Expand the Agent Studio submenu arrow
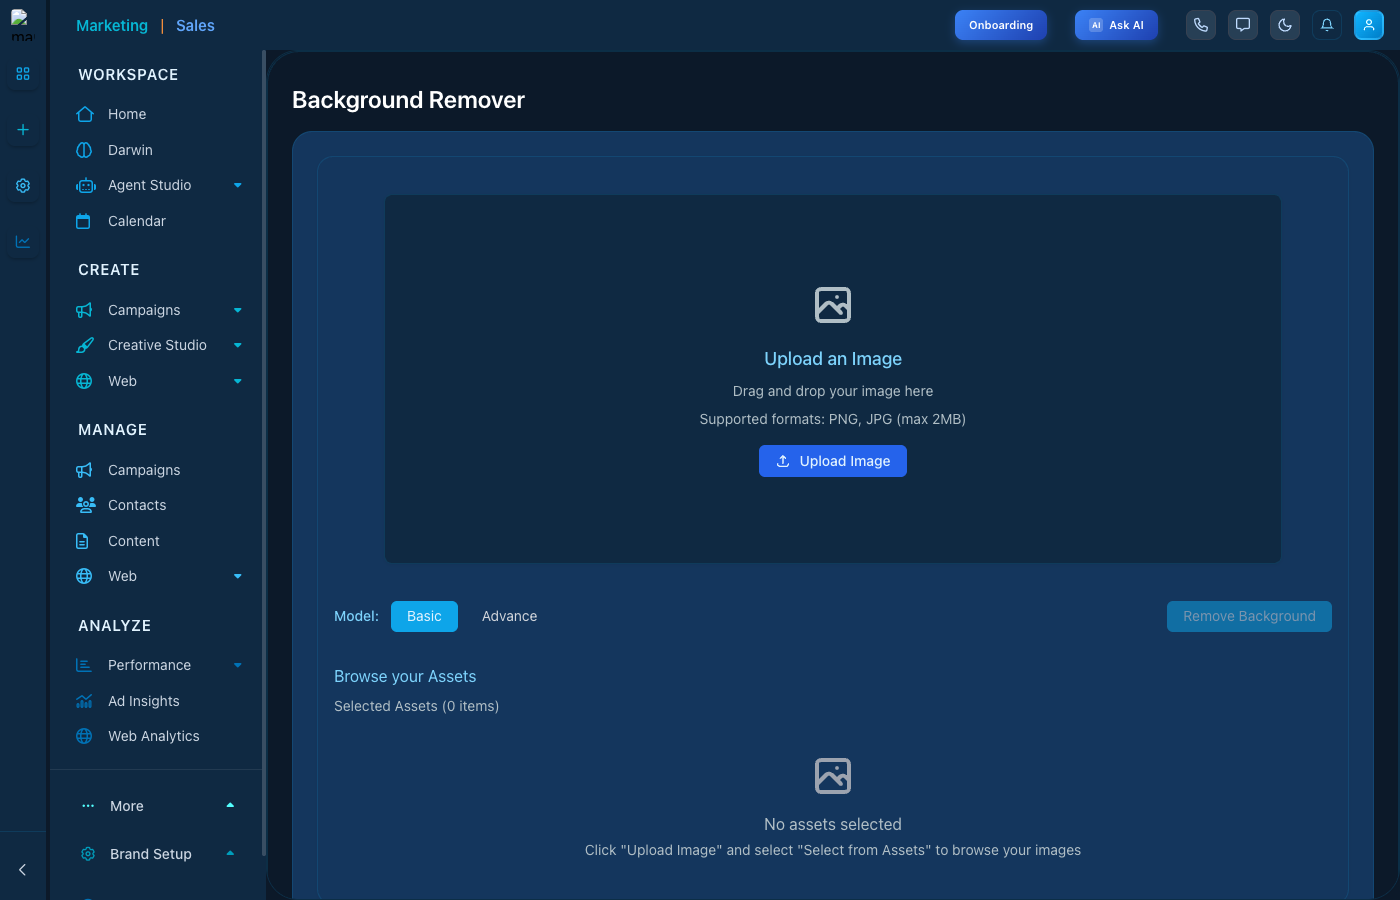 [238, 185]
